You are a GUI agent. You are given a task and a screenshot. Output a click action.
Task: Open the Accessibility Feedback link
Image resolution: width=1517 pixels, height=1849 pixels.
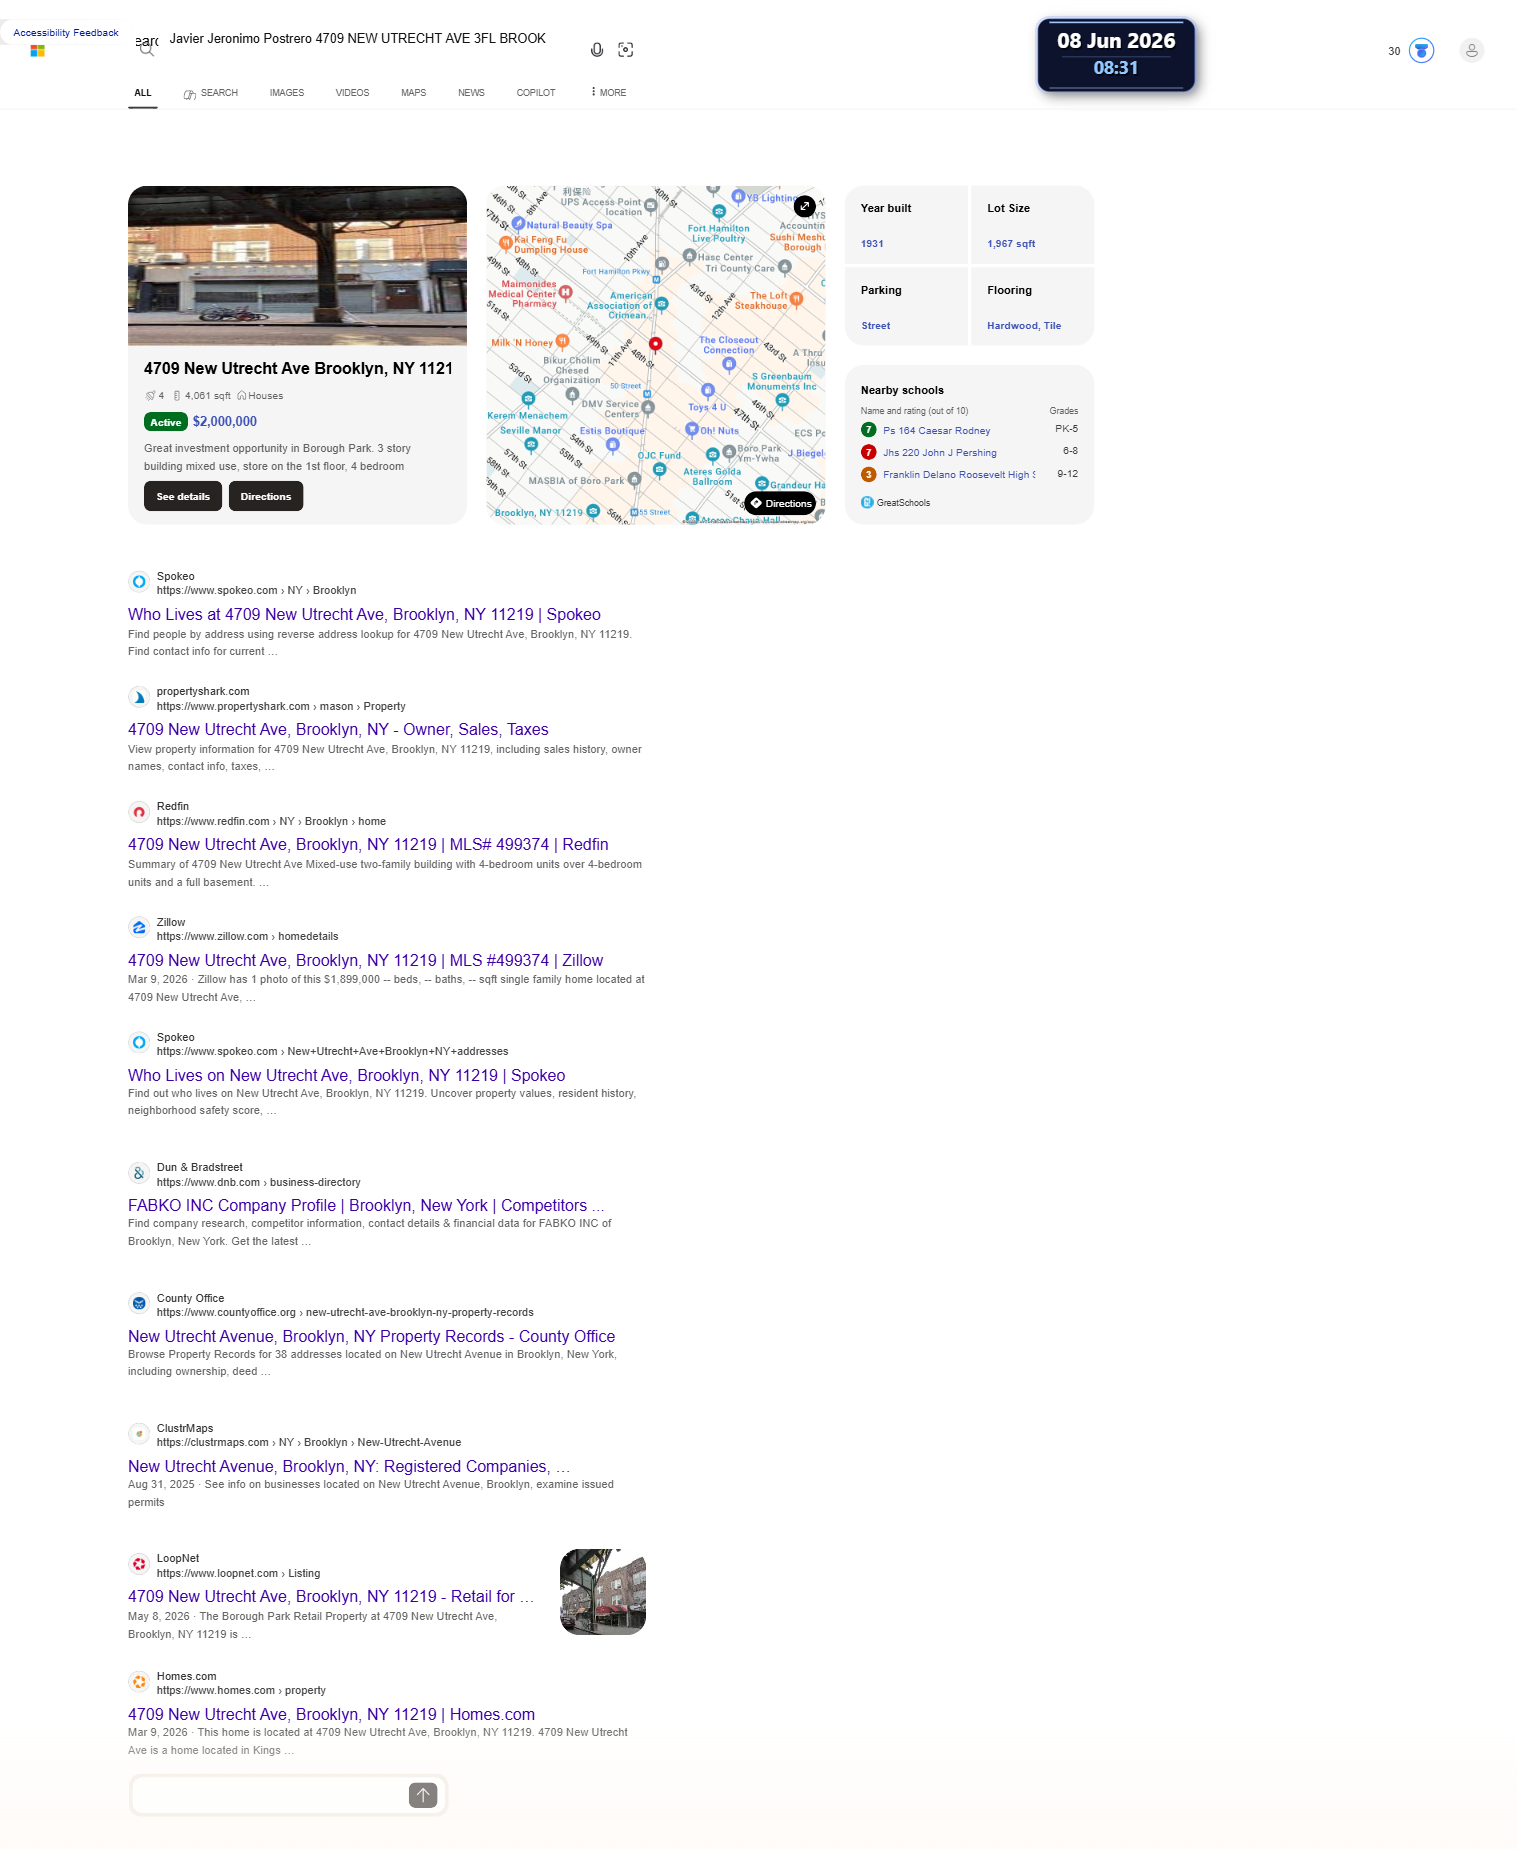point(66,33)
